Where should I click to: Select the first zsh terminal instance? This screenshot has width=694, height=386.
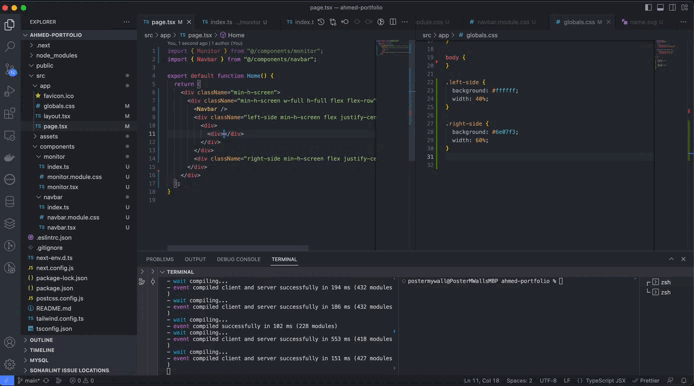click(661, 282)
